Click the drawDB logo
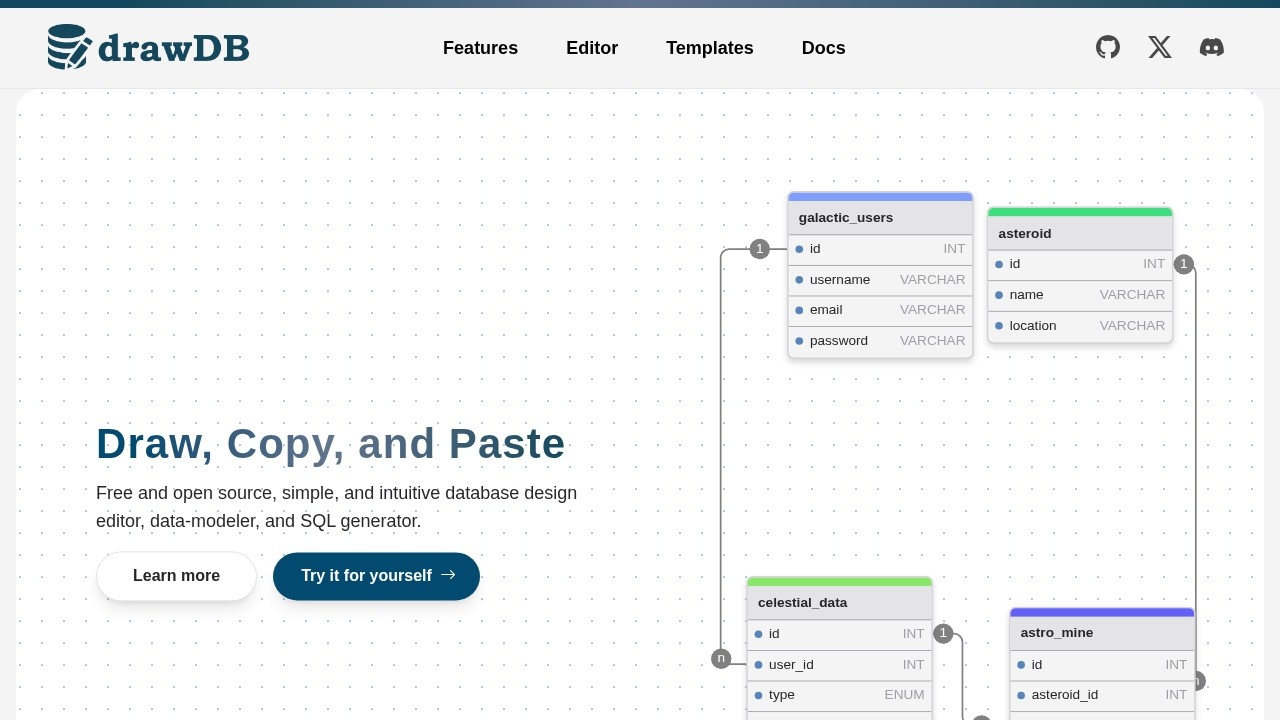 click(148, 47)
